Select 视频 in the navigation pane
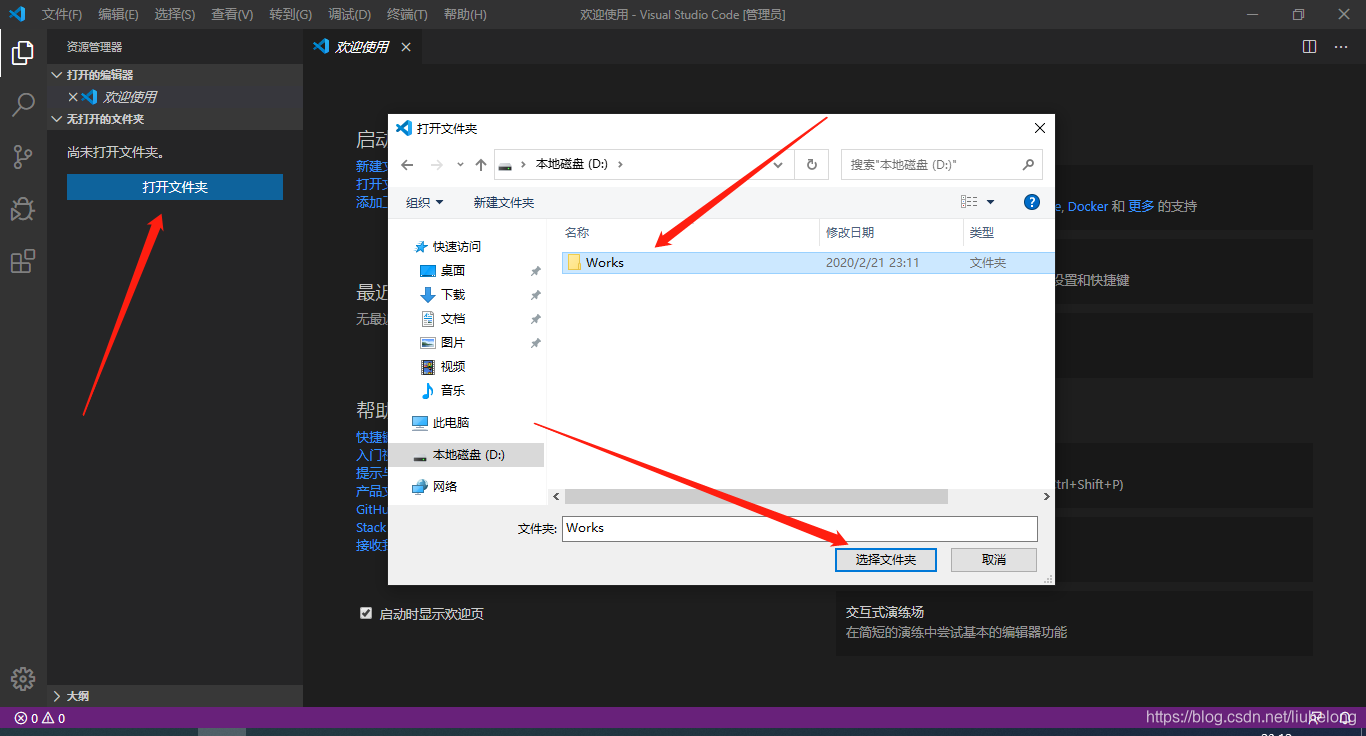 coord(453,367)
